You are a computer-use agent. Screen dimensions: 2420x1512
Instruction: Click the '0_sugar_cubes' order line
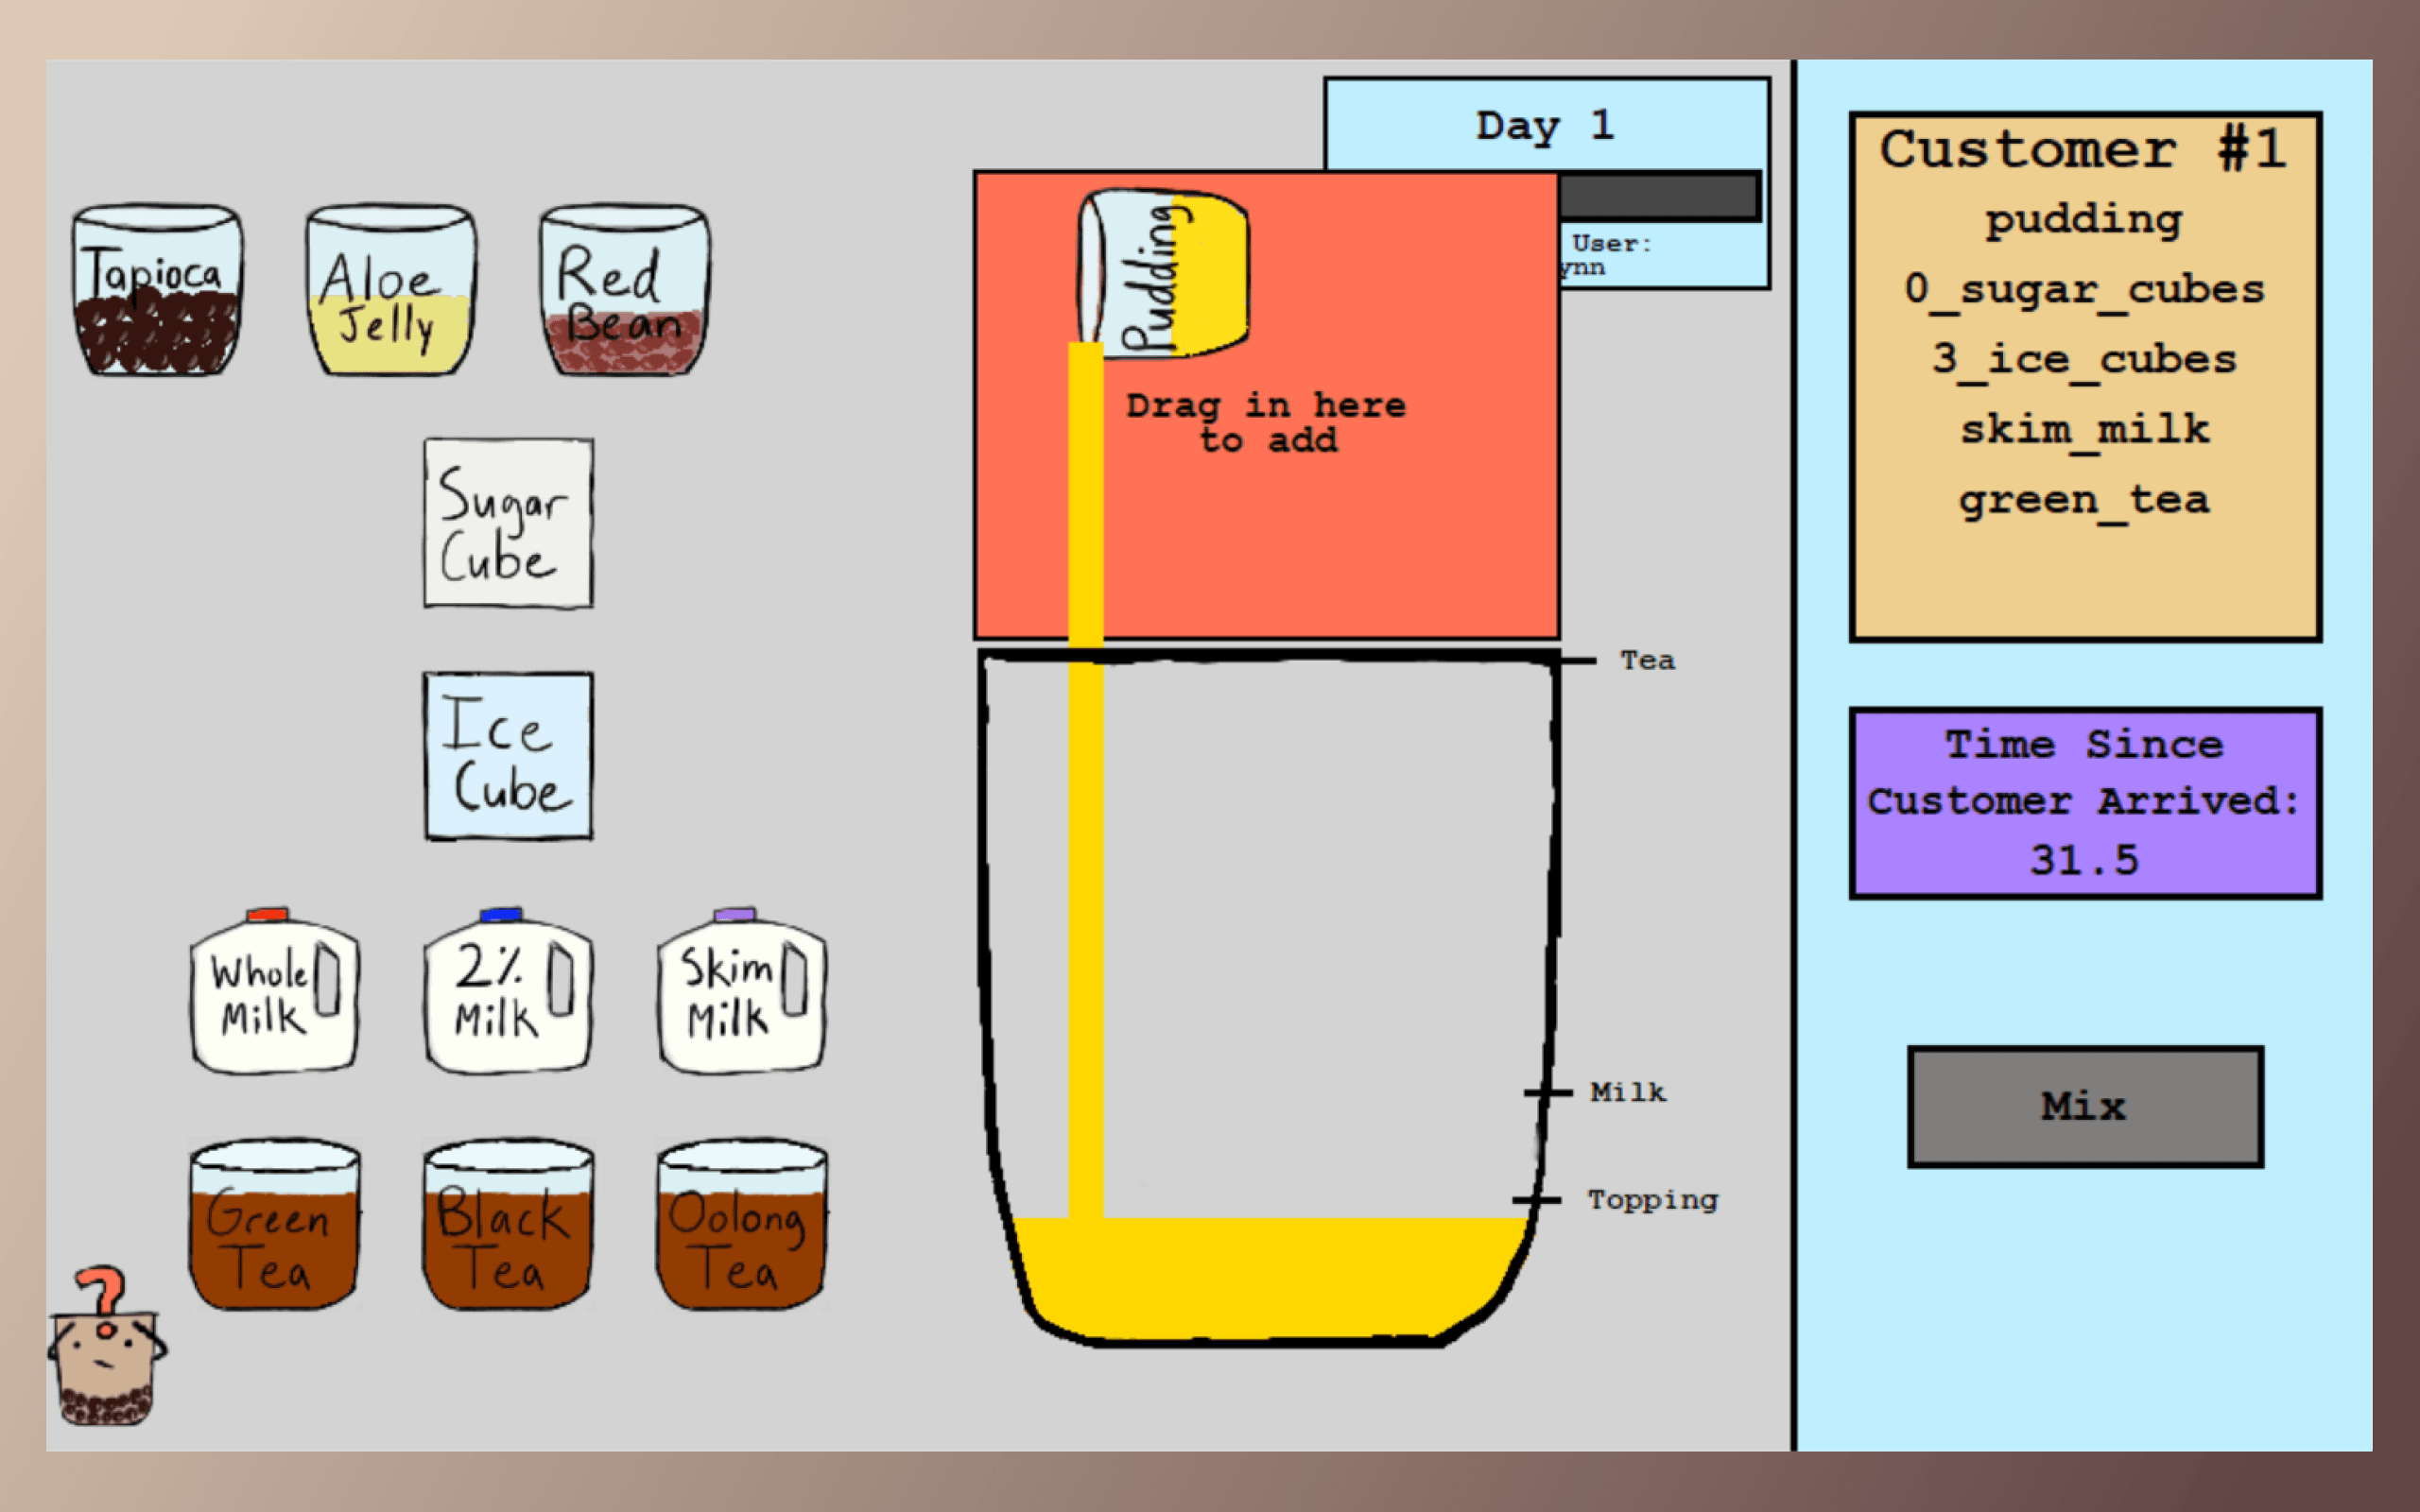coord(2084,291)
